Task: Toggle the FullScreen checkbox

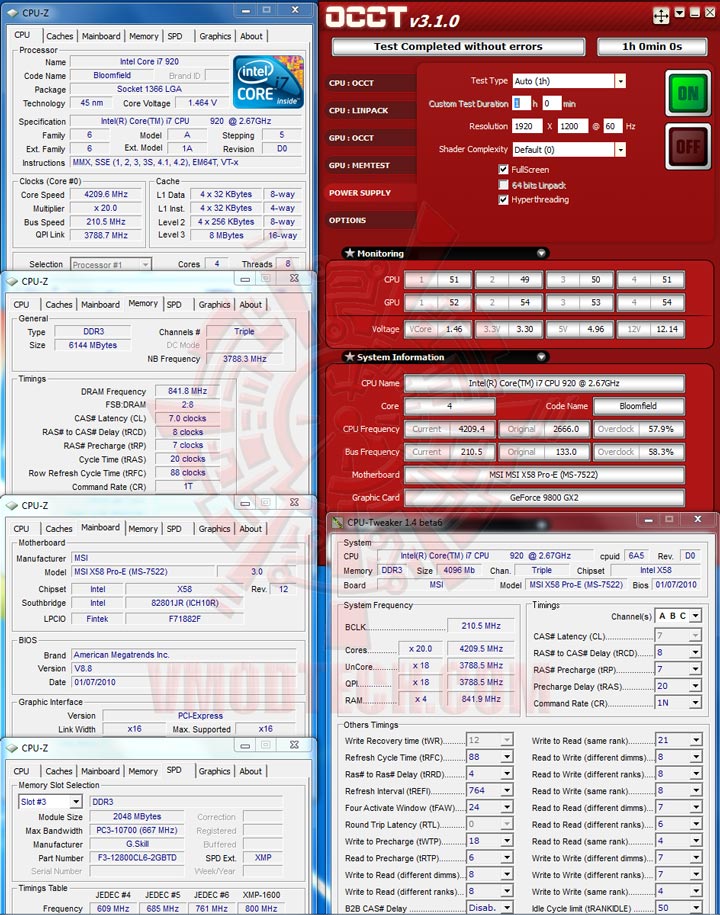Action: 503,169
